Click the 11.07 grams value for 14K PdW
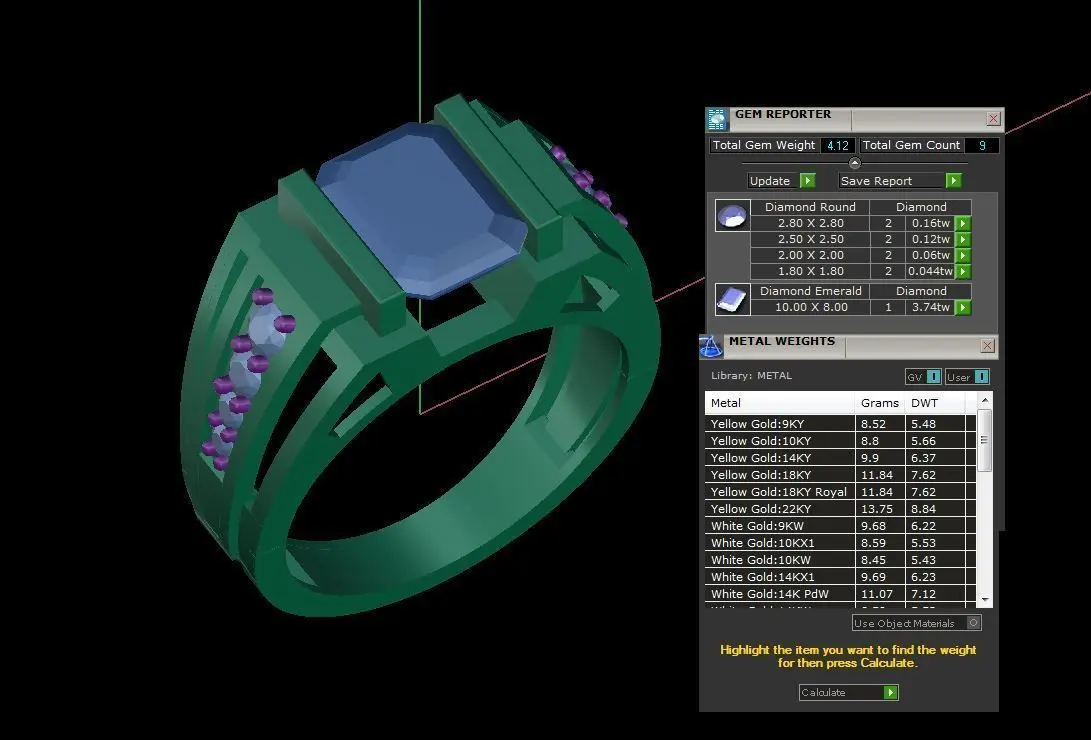1091x740 pixels. click(x=877, y=594)
